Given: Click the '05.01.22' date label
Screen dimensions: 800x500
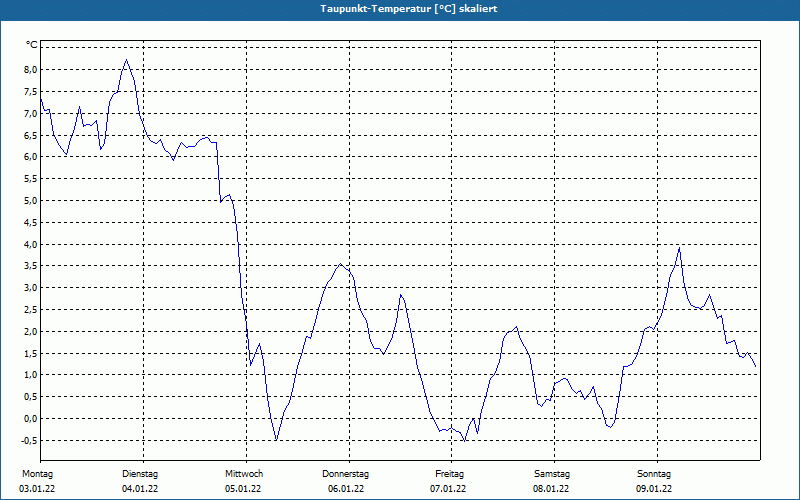Looking at the screenshot, I should 243,489.
